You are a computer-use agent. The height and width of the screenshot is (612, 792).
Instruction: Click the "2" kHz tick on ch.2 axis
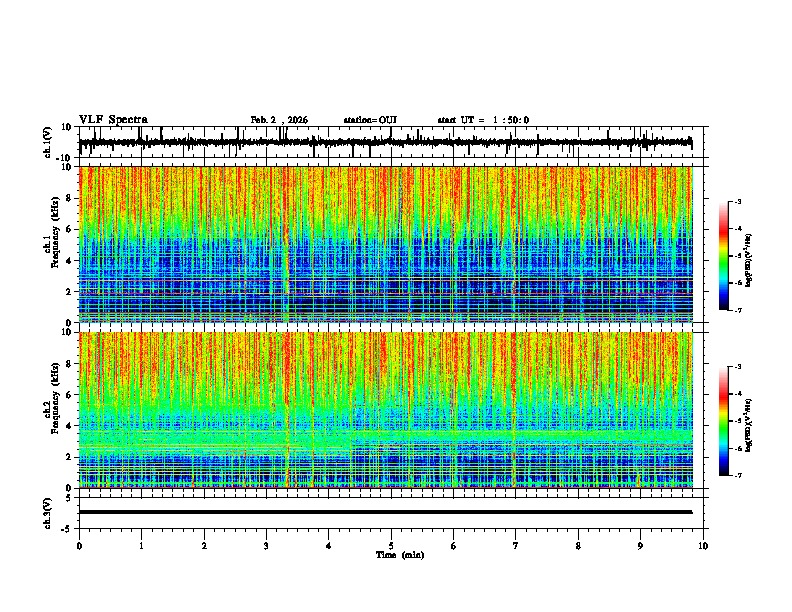click(70, 457)
